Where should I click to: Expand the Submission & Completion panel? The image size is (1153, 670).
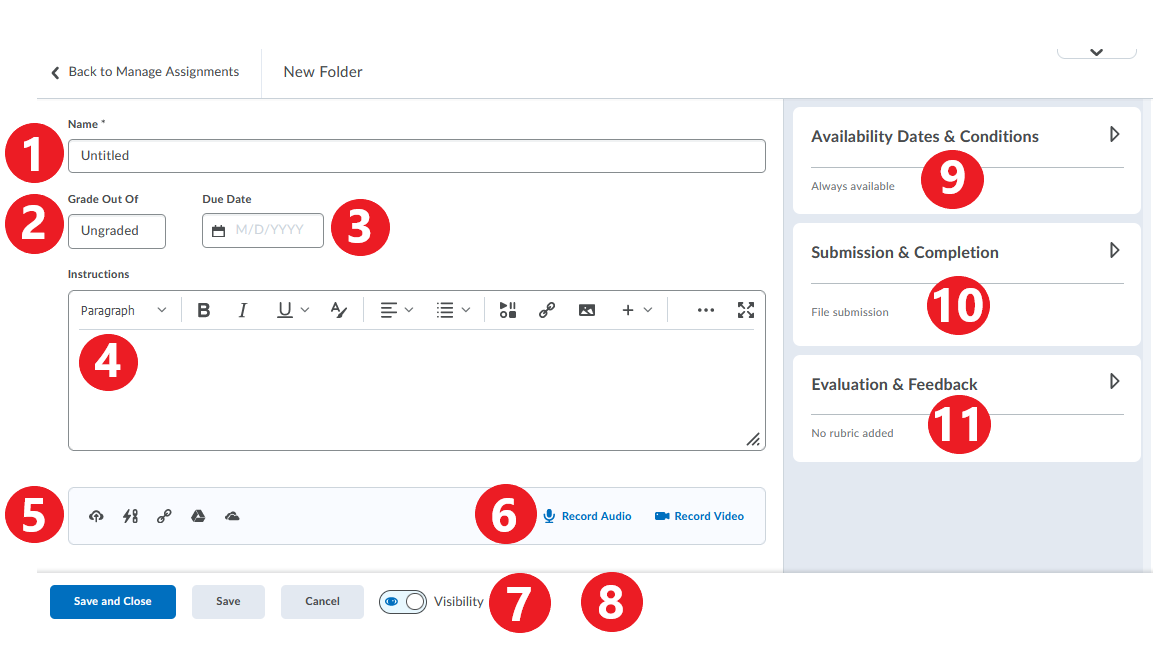[1114, 251]
